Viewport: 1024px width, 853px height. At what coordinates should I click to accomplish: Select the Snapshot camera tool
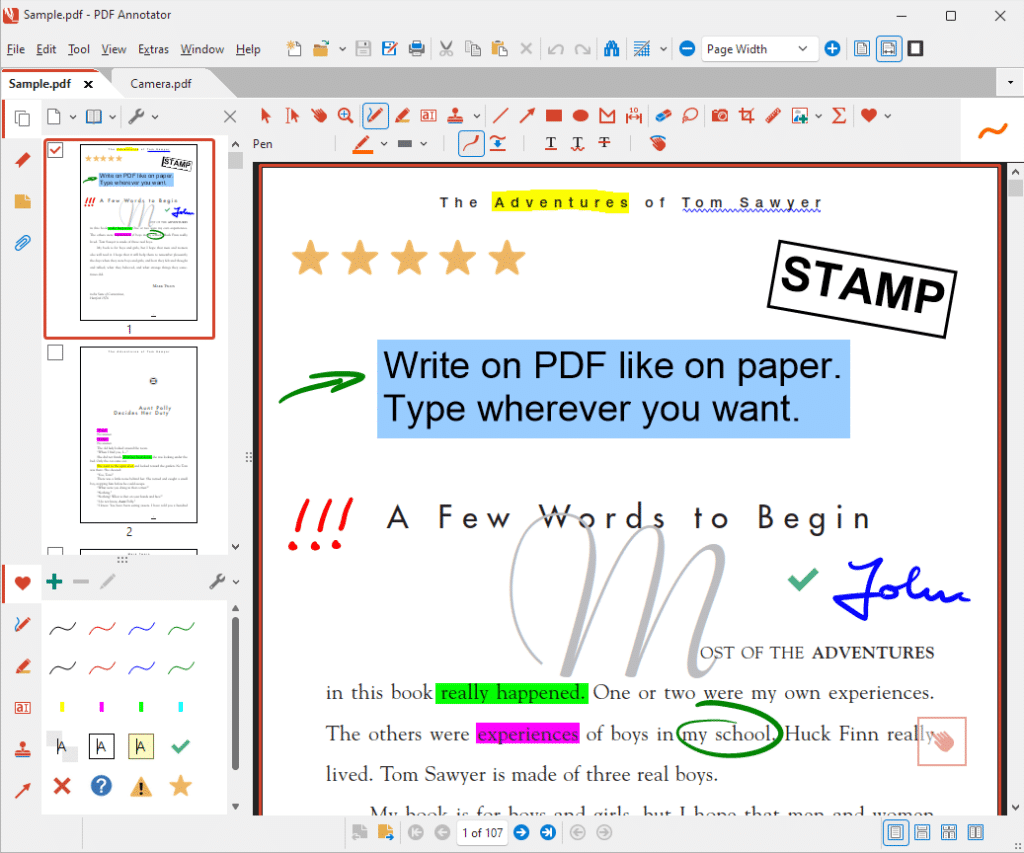tap(719, 116)
